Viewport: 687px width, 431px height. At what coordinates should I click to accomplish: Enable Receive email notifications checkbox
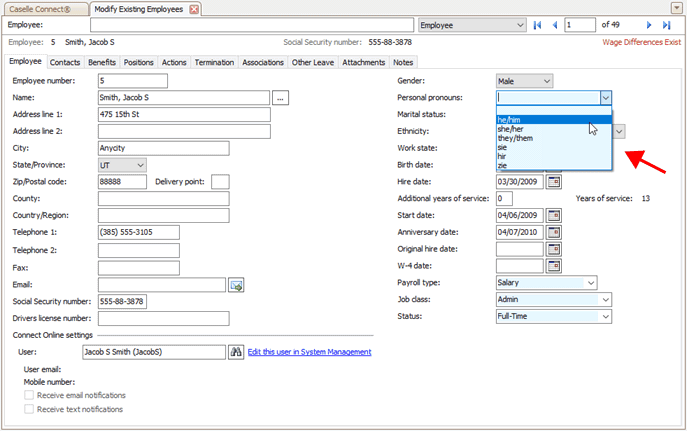click(29, 396)
